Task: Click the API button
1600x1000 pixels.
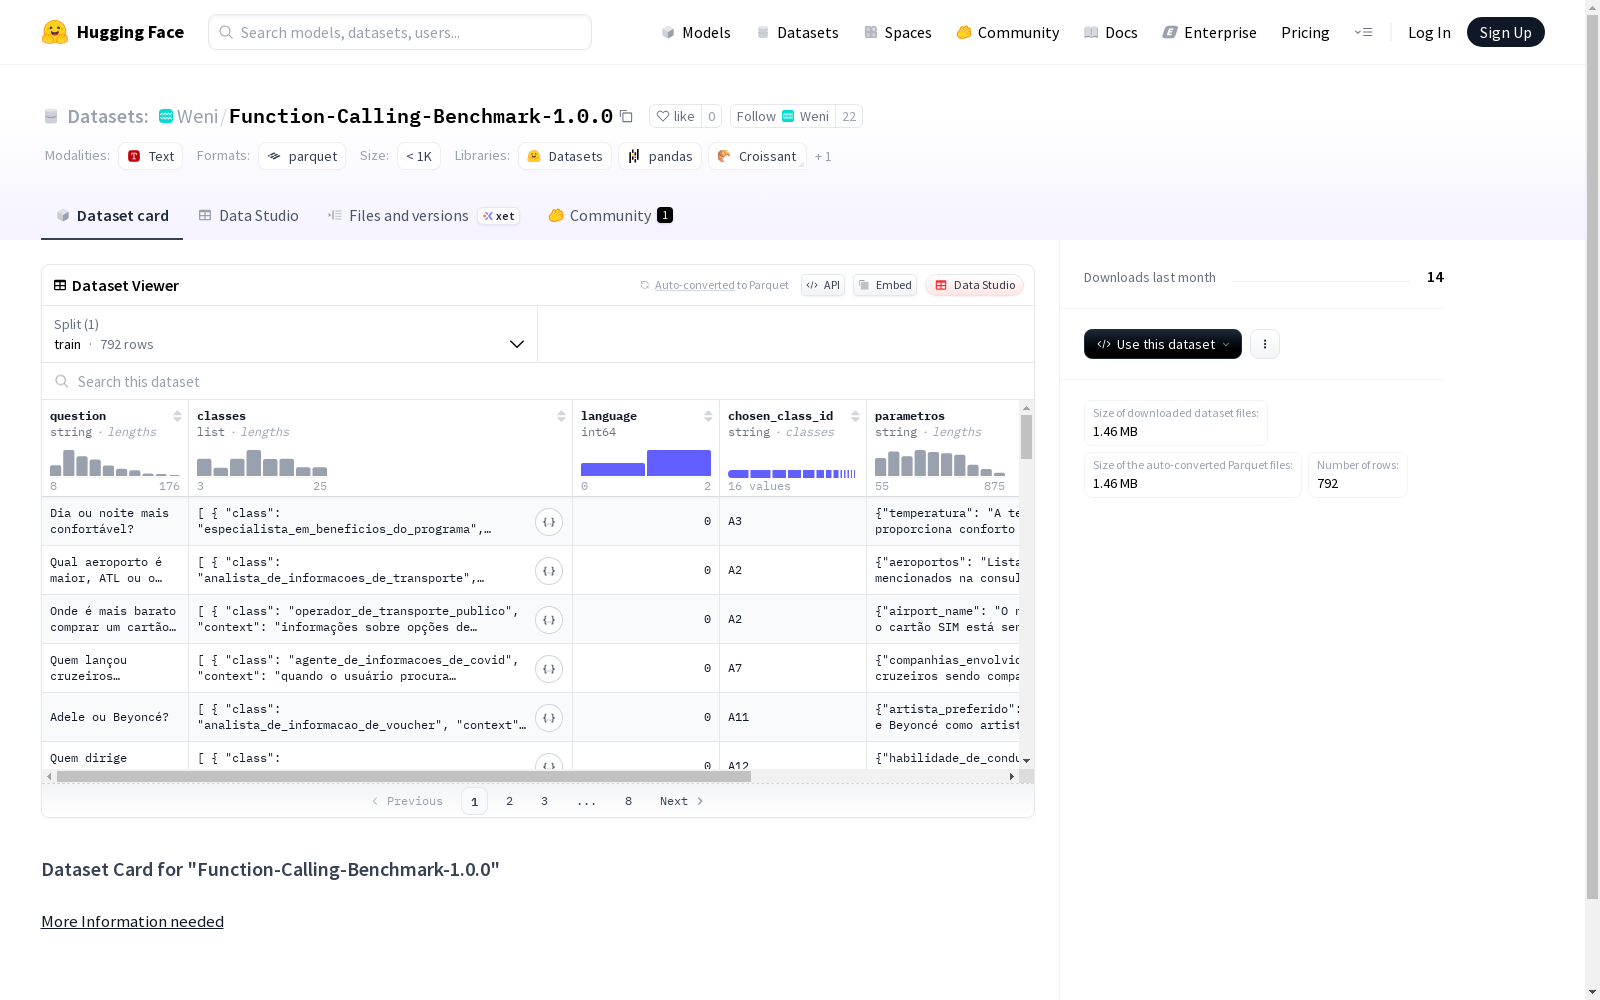Action: click(x=823, y=285)
